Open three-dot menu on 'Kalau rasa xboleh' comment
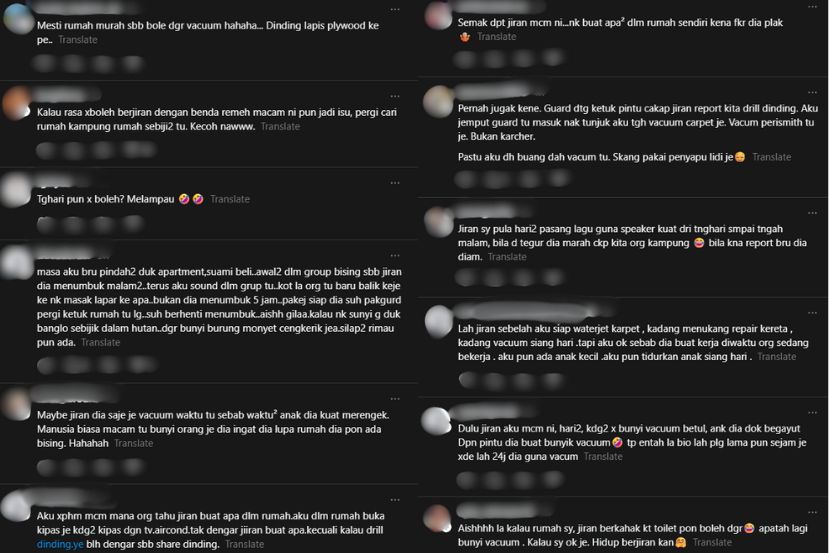The height and width of the screenshot is (553, 830). click(396, 91)
